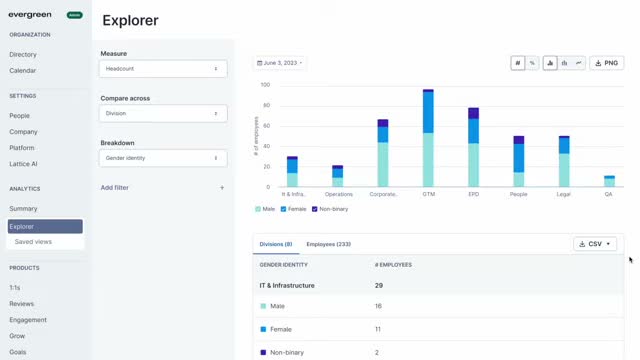Switch chart values to count (#) mode
Viewport: 640px width, 360px height.
click(518, 63)
